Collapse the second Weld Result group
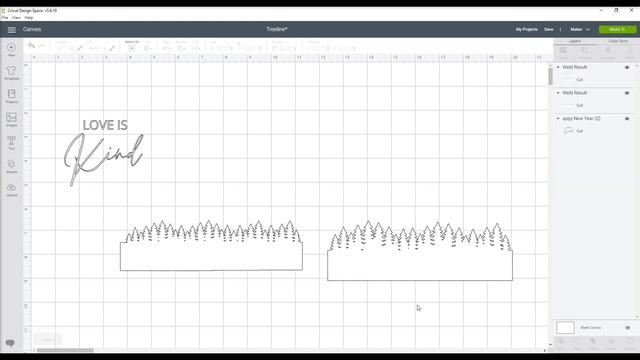 pos(558,93)
